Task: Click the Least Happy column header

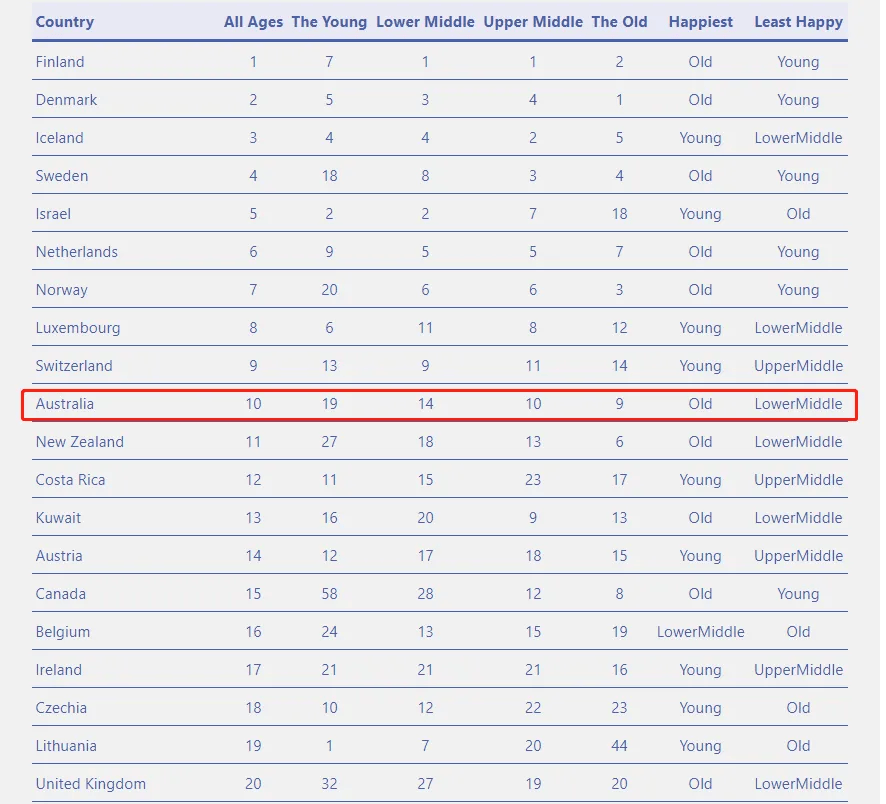Action: (x=798, y=22)
